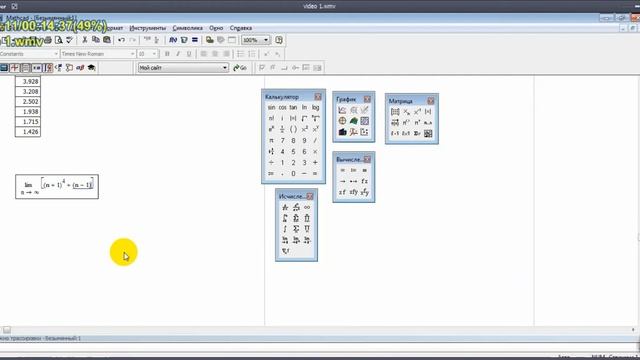Insert two-sided limit from Исчисление palette
The image size is (640, 360).
(285, 240)
